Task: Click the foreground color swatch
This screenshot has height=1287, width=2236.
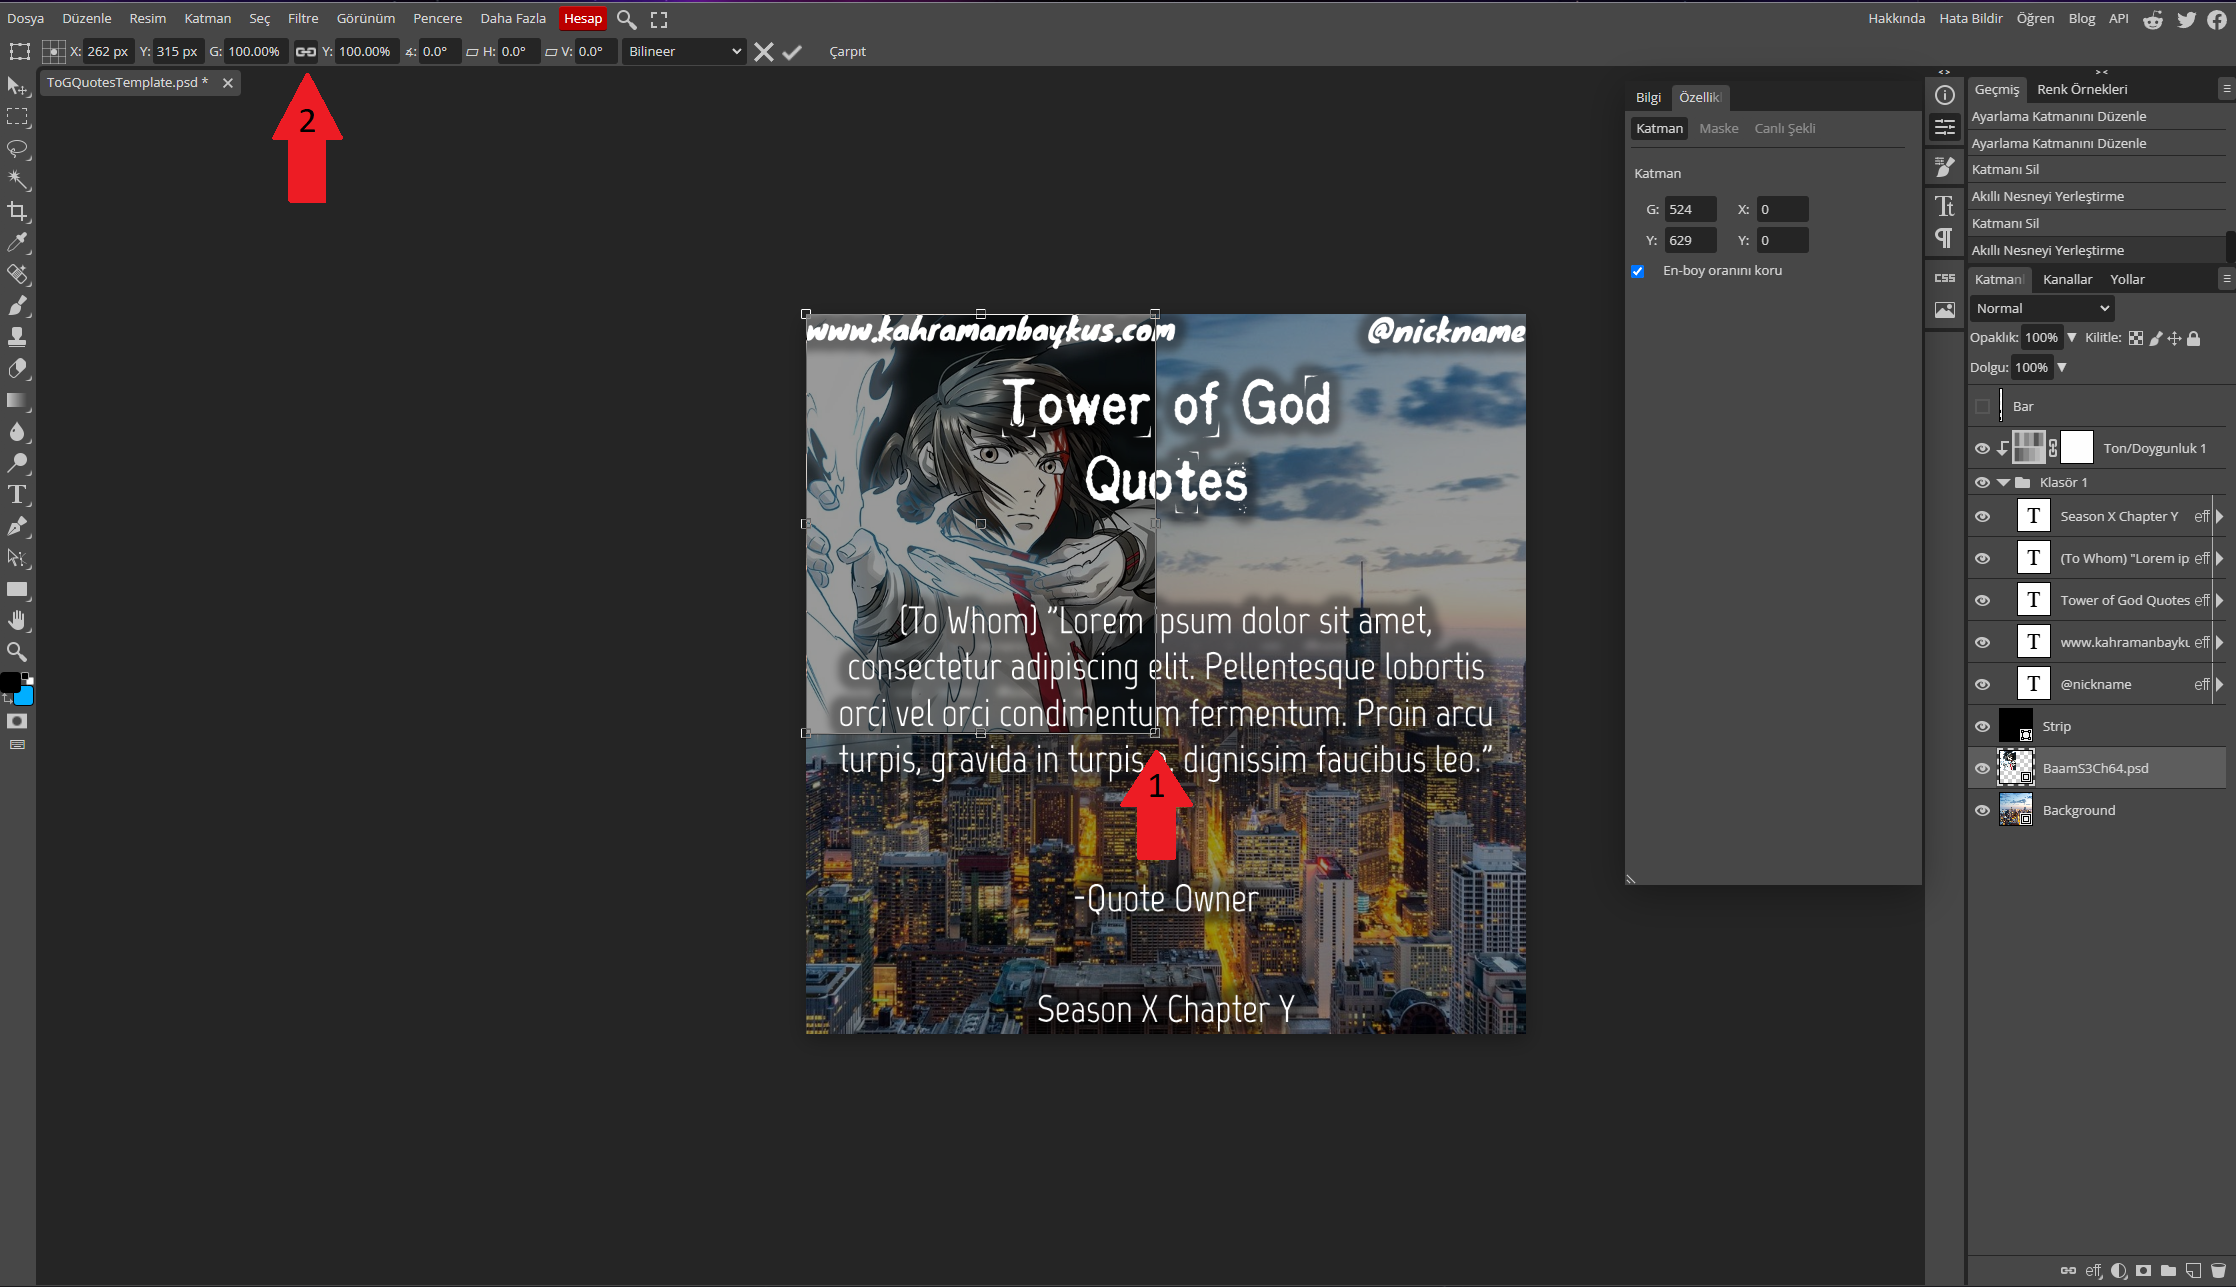Action: pyautogui.click(x=10, y=682)
